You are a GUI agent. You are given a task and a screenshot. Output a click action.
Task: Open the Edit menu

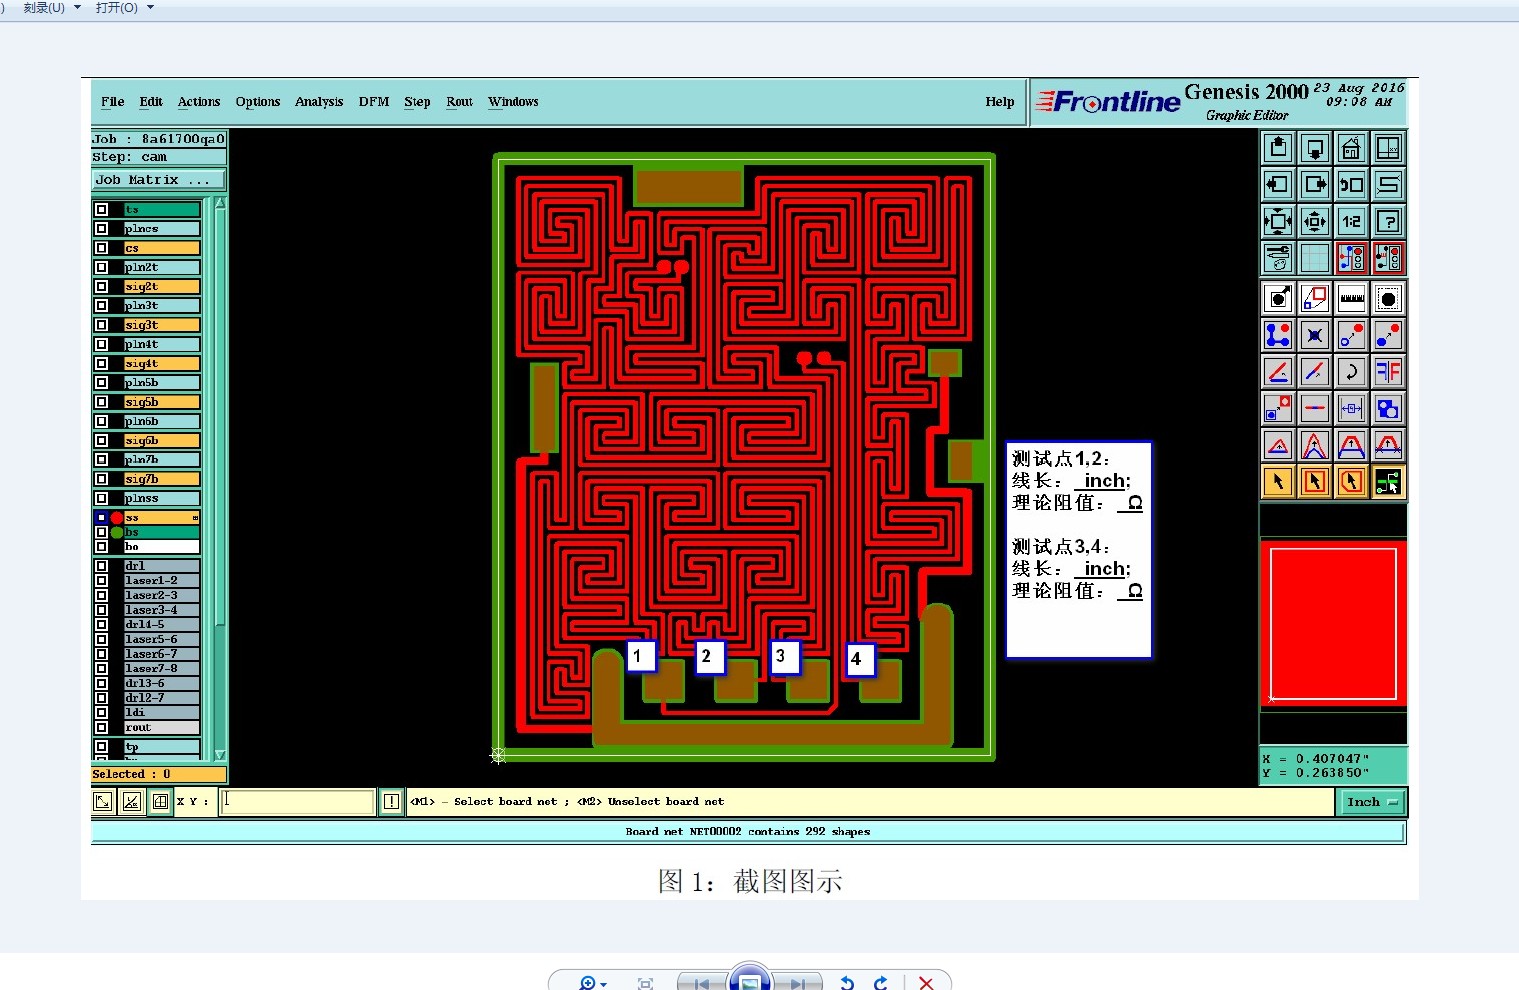(151, 102)
